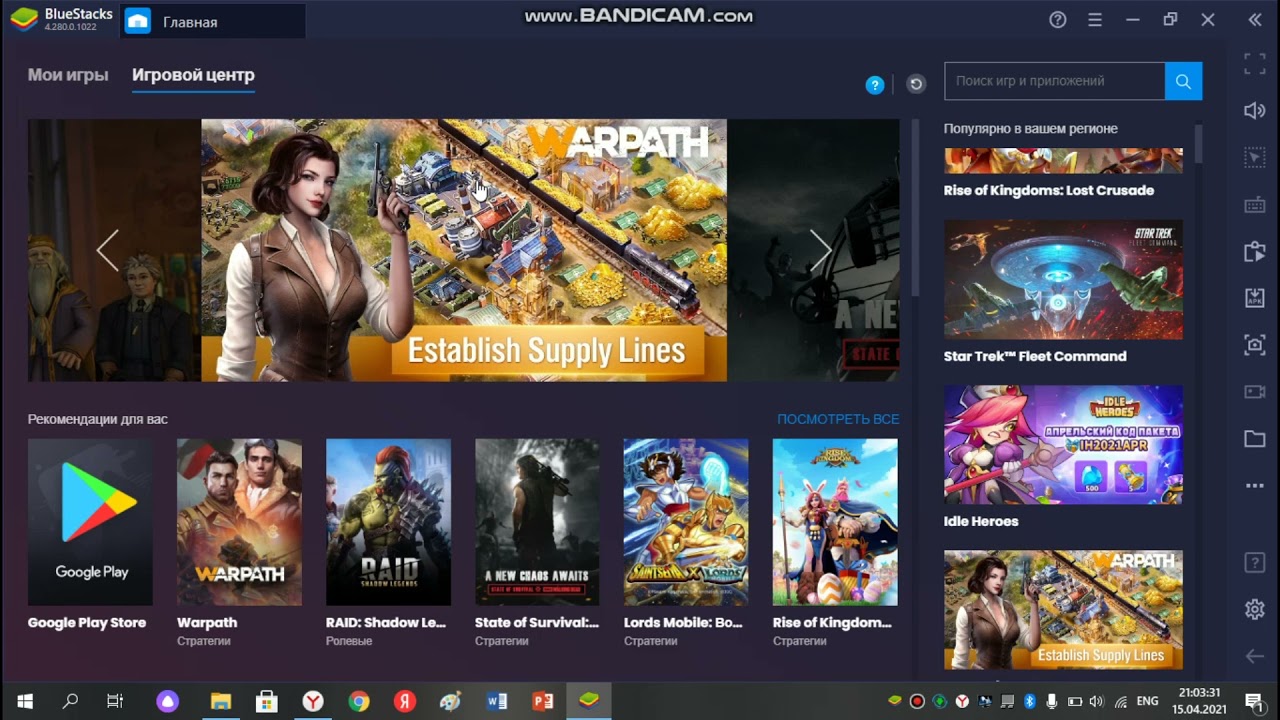Click Idle Heroes title text

click(981, 521)
